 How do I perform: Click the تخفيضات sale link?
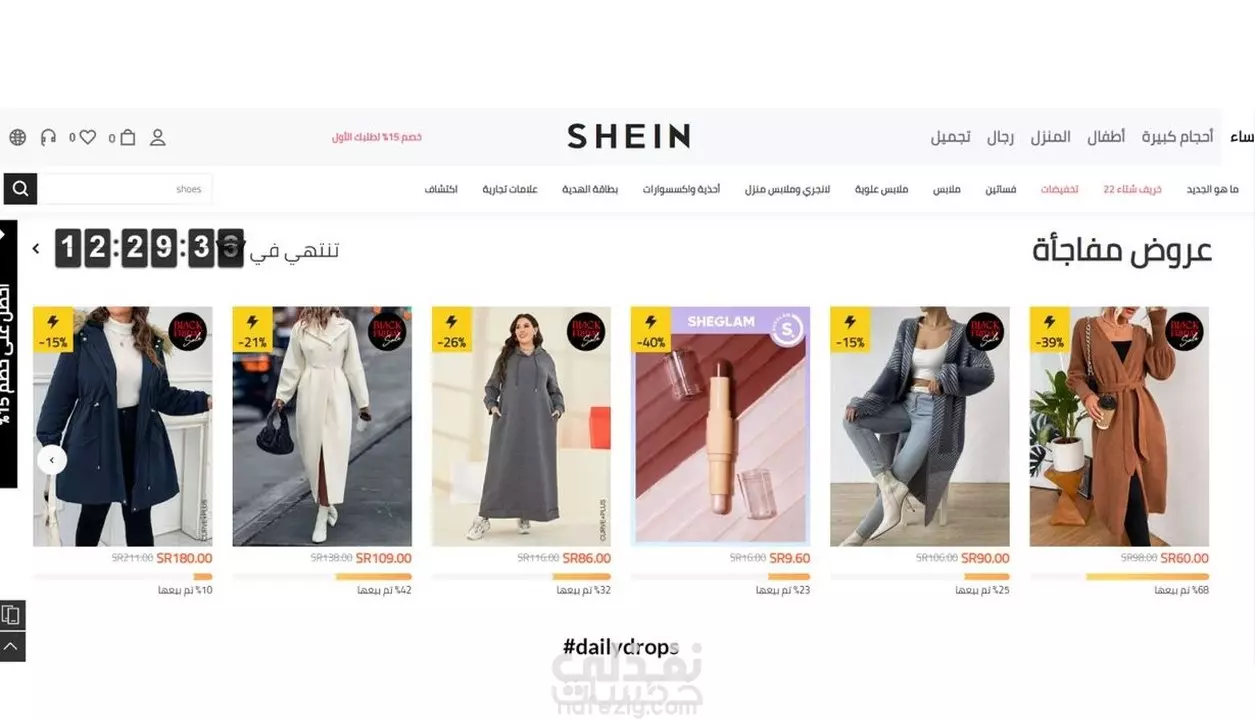[1060, 189]
